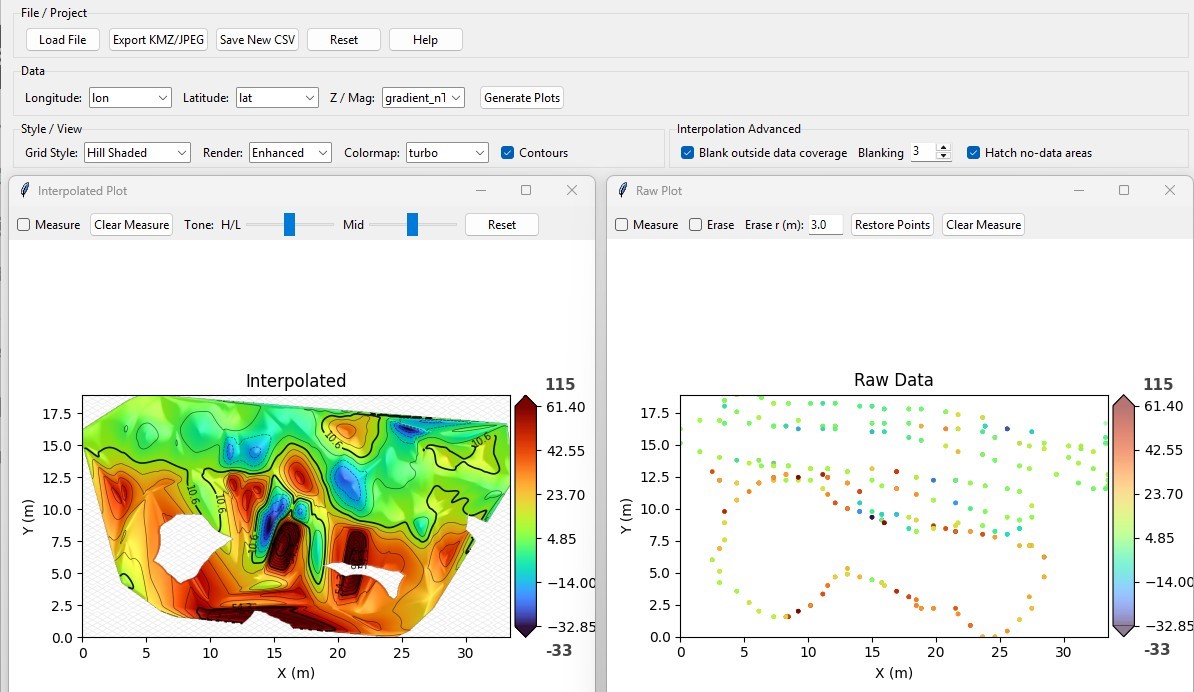The width and height of the screenshot is (1194, 692).
Task: Disable Hatch no-data areas option
Action: [x=973, y=152]
